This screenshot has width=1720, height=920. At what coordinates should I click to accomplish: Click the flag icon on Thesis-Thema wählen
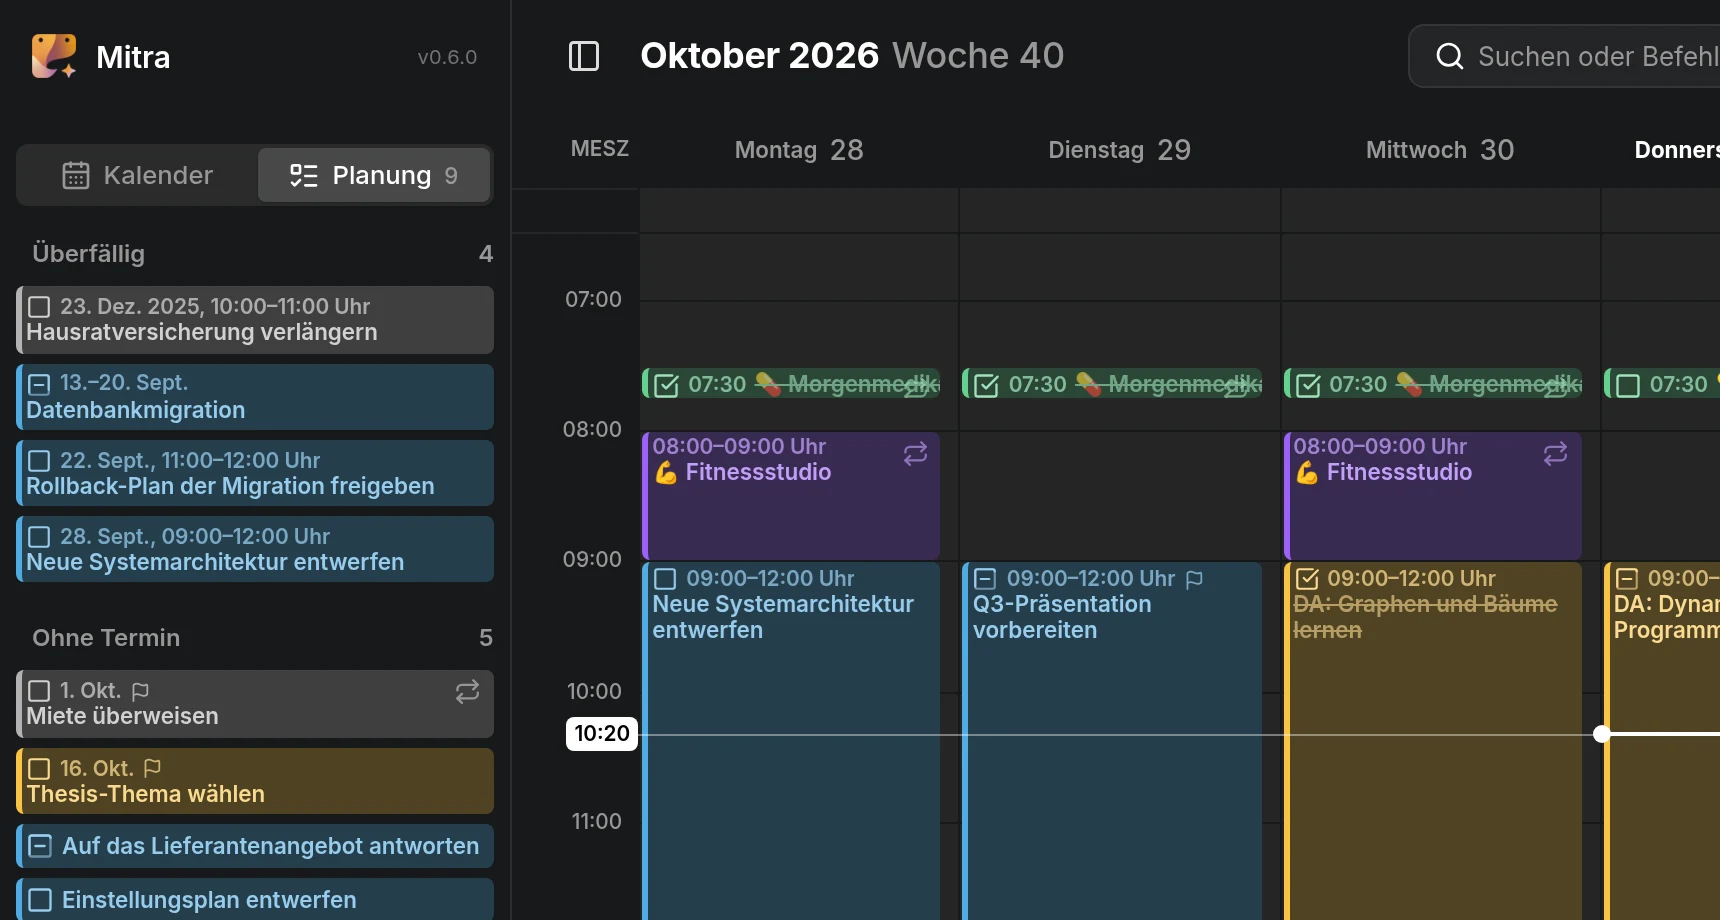(152, 768)
